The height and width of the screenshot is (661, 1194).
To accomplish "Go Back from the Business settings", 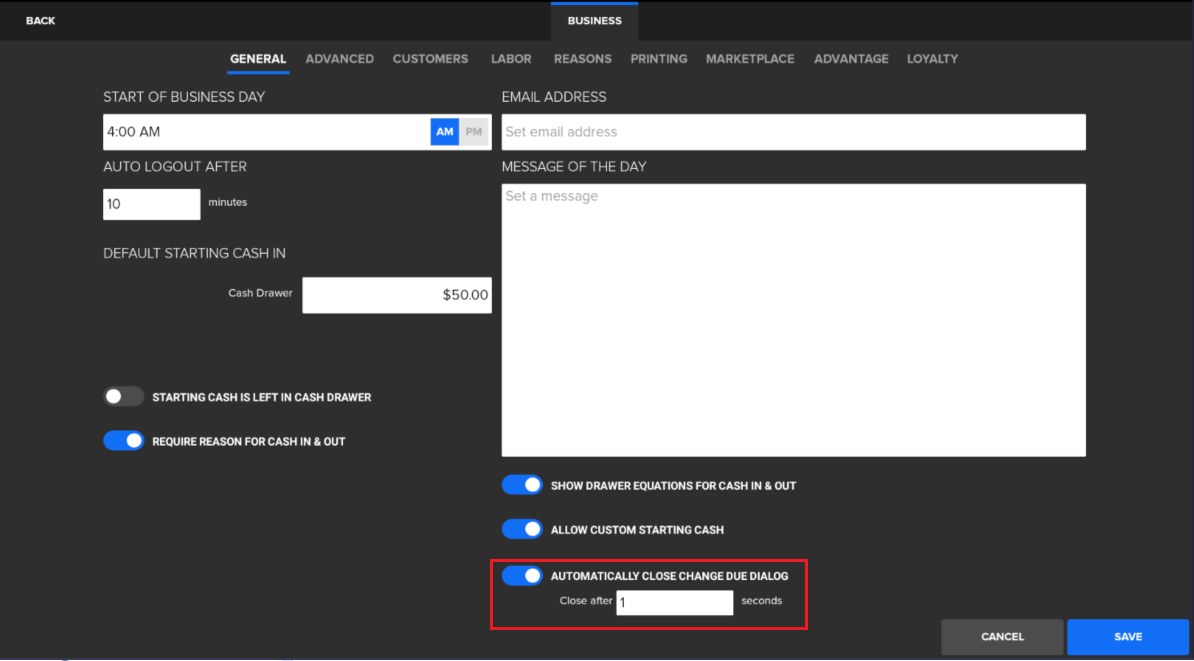I will [41, 21].
